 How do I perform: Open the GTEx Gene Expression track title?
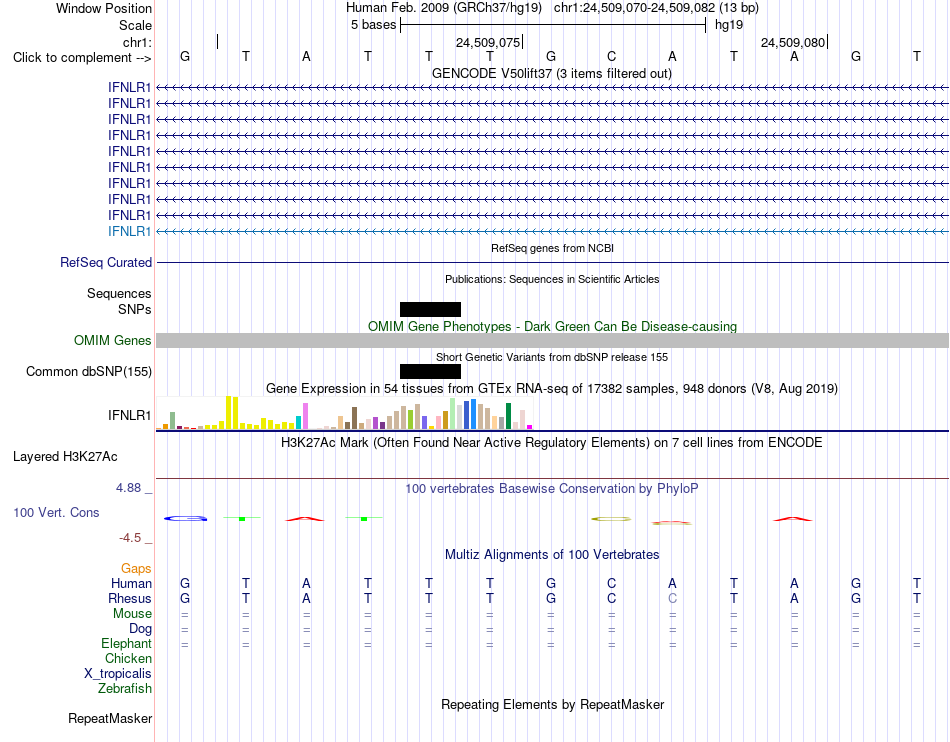(552, 388)
